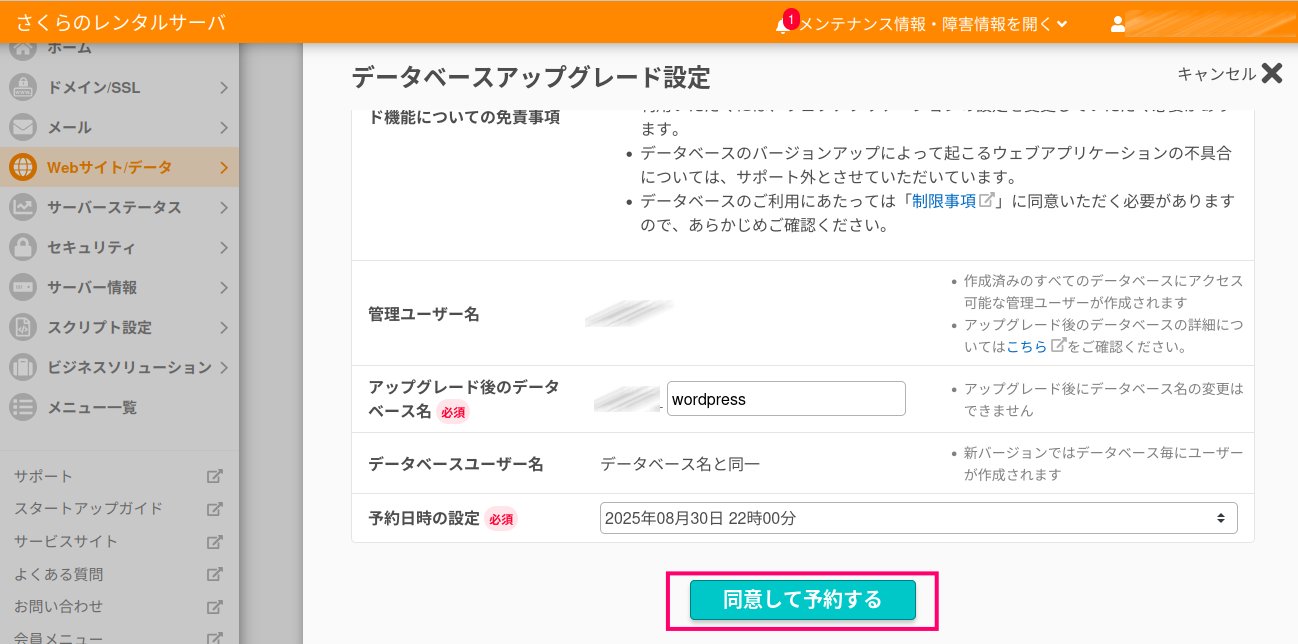The width and height of the screenshot is (1298, 644).
Task: Expand the サーバー情報 menu chevron
Action: (x=224, y=288)
